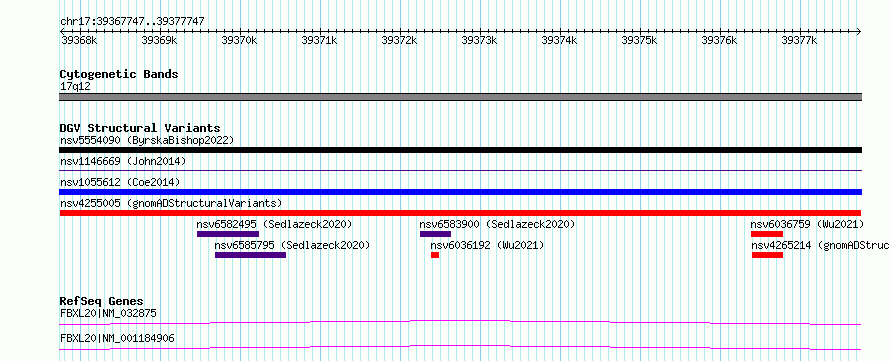Click the RefSeq Genes track title
This screenshot has width=890, height=361.
point(102,301)
